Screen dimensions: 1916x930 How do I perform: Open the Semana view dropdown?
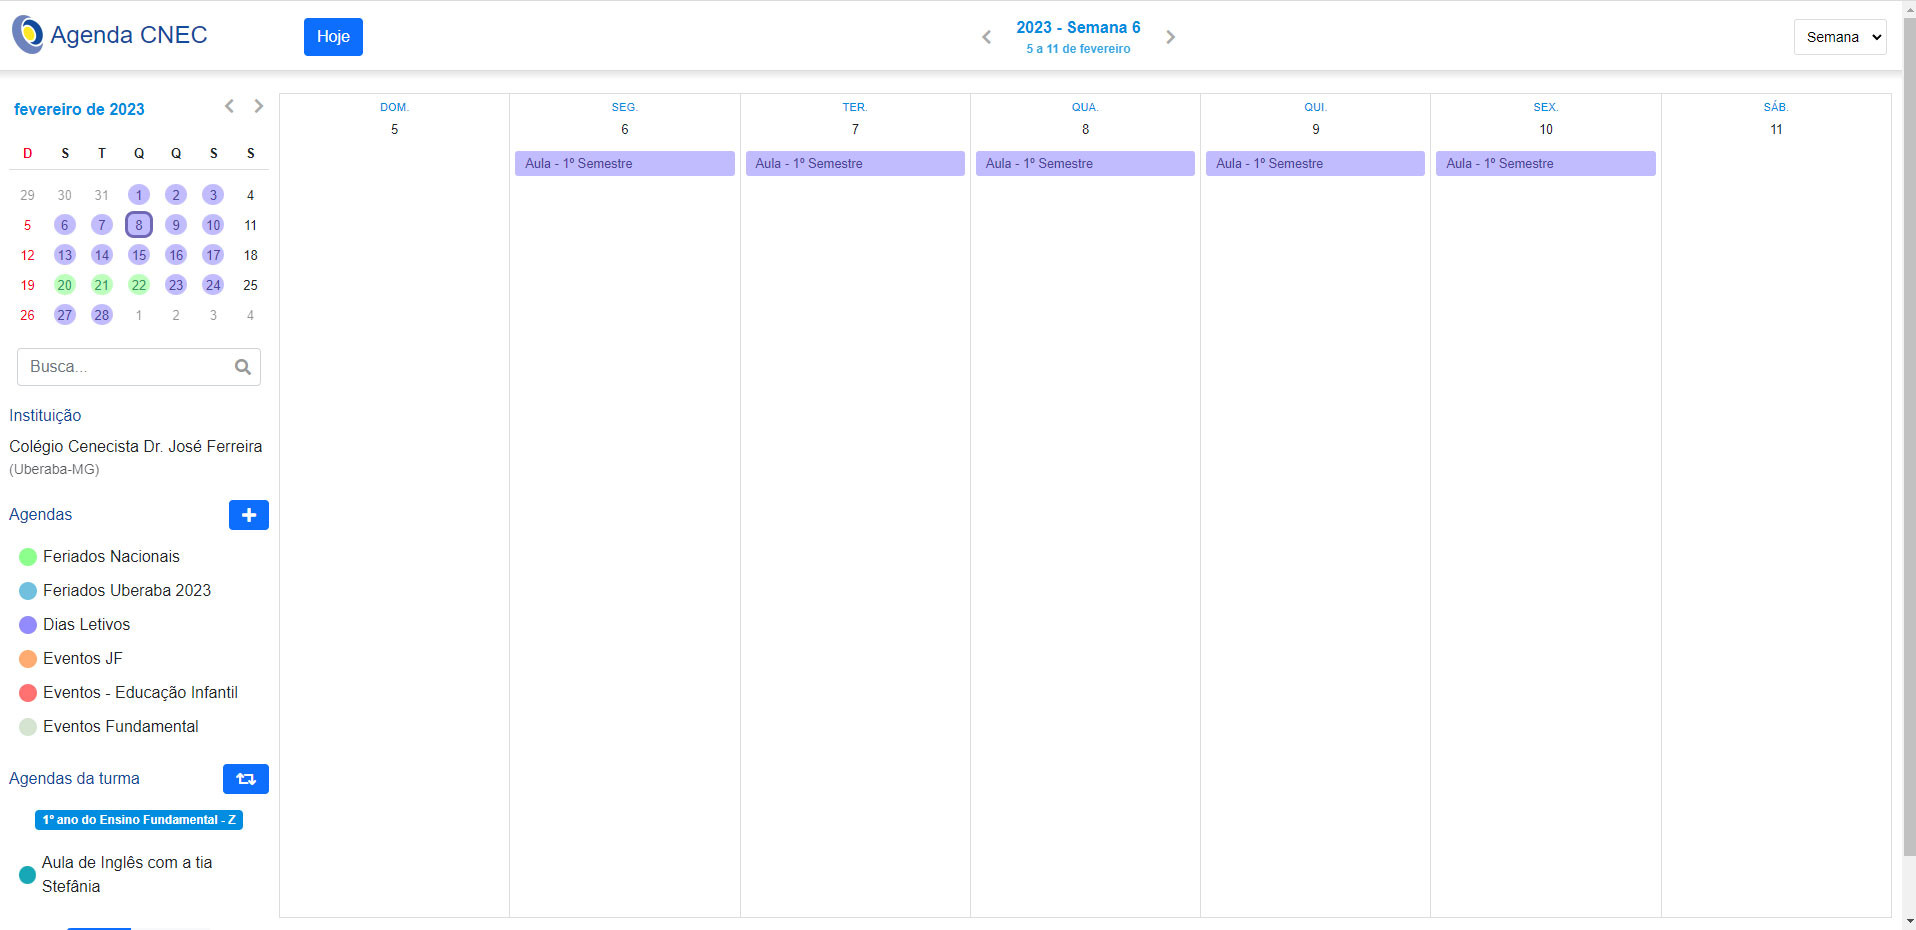pos(1839,37)
